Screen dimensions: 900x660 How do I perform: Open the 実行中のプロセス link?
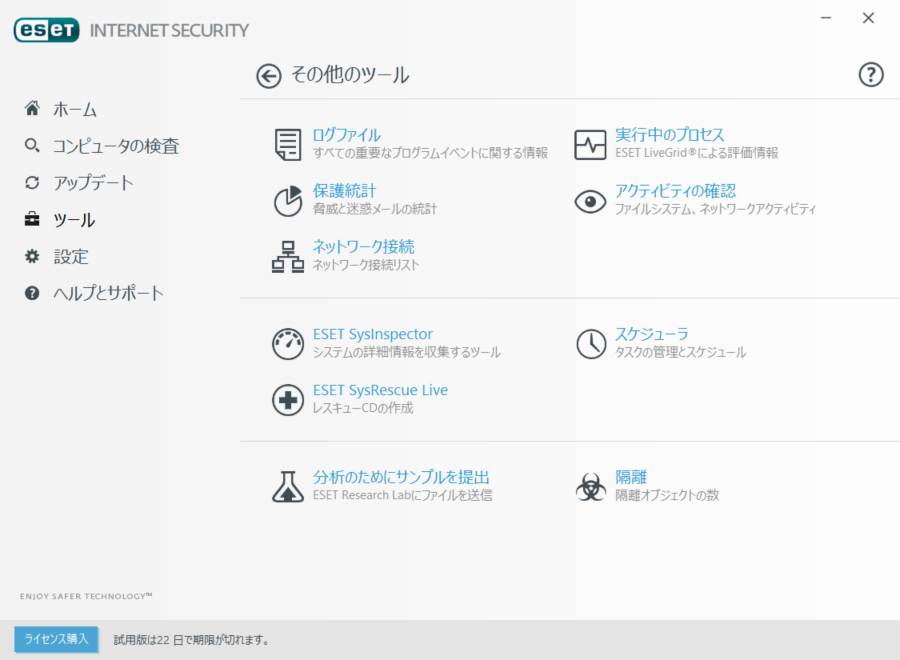pos(670,135)
